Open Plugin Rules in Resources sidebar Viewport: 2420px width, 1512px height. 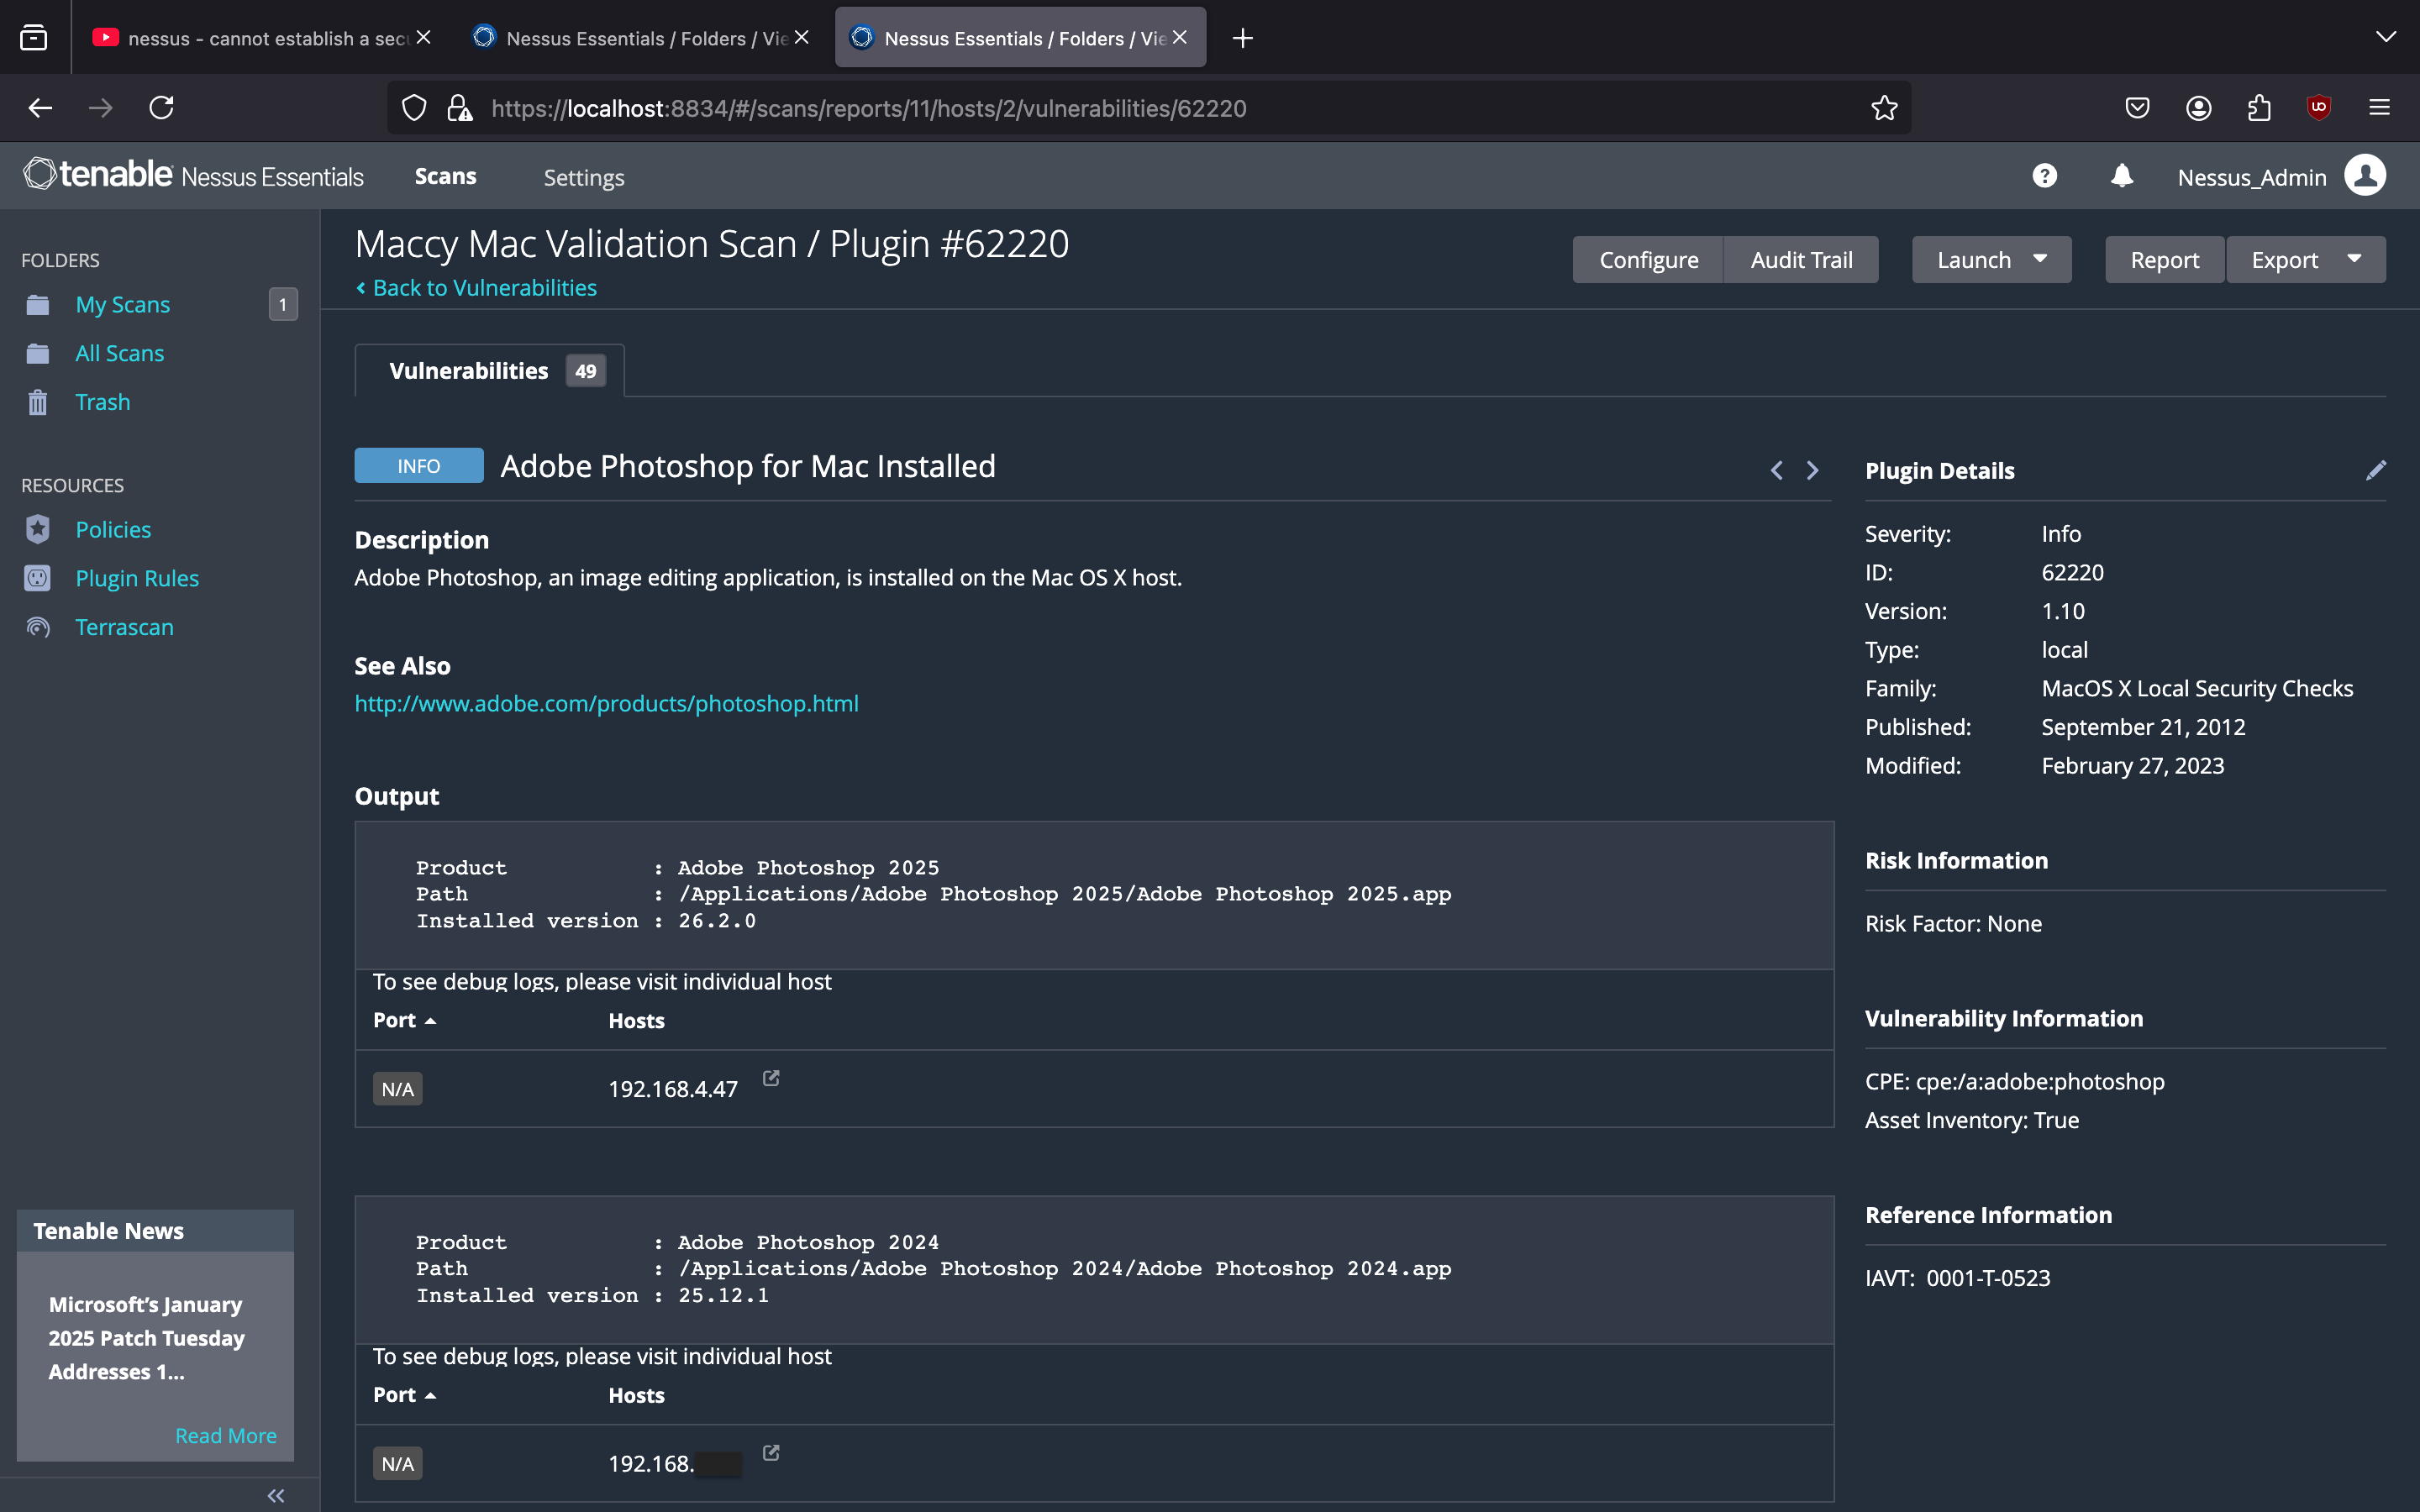[x=137, y=578]
